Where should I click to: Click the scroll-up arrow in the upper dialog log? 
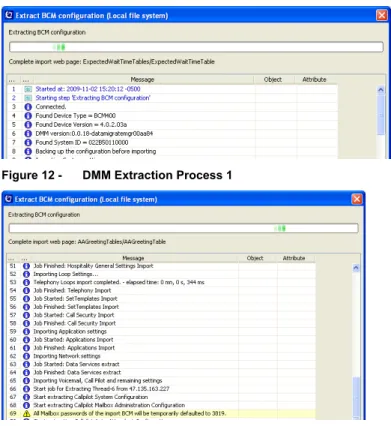[x=381, y=89]
